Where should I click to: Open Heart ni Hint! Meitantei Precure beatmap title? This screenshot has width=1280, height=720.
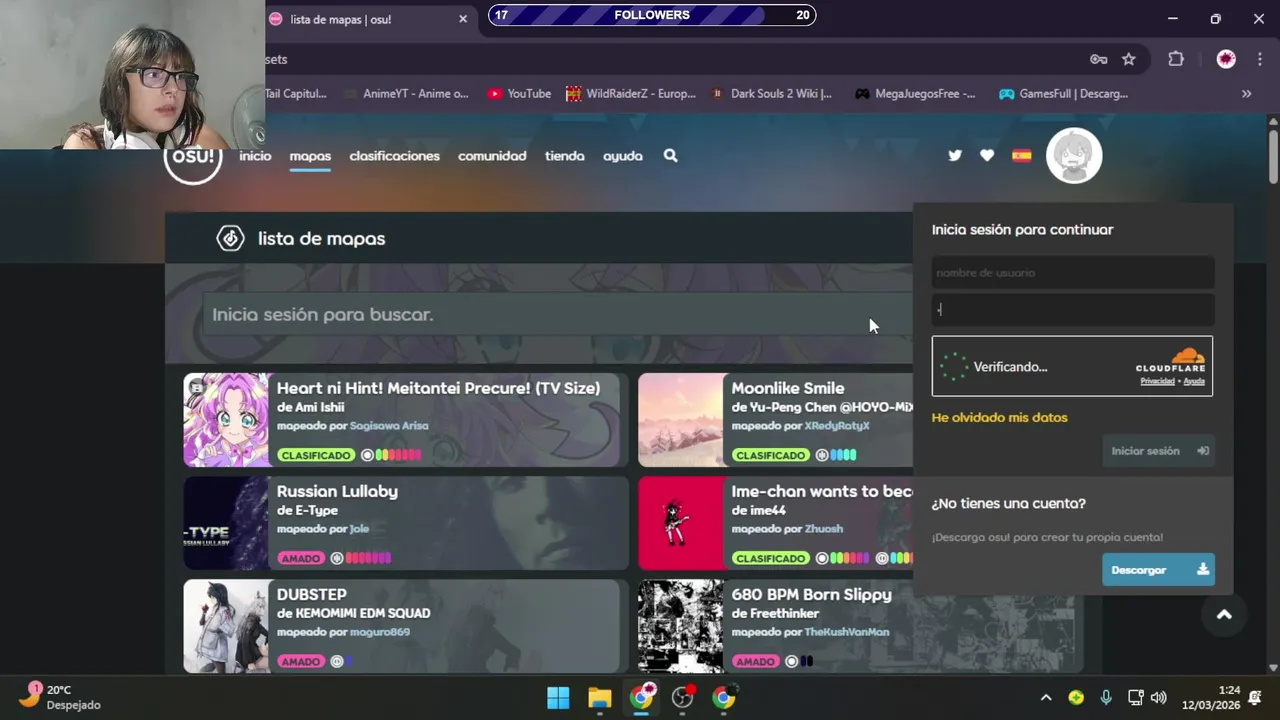(438, 388)
